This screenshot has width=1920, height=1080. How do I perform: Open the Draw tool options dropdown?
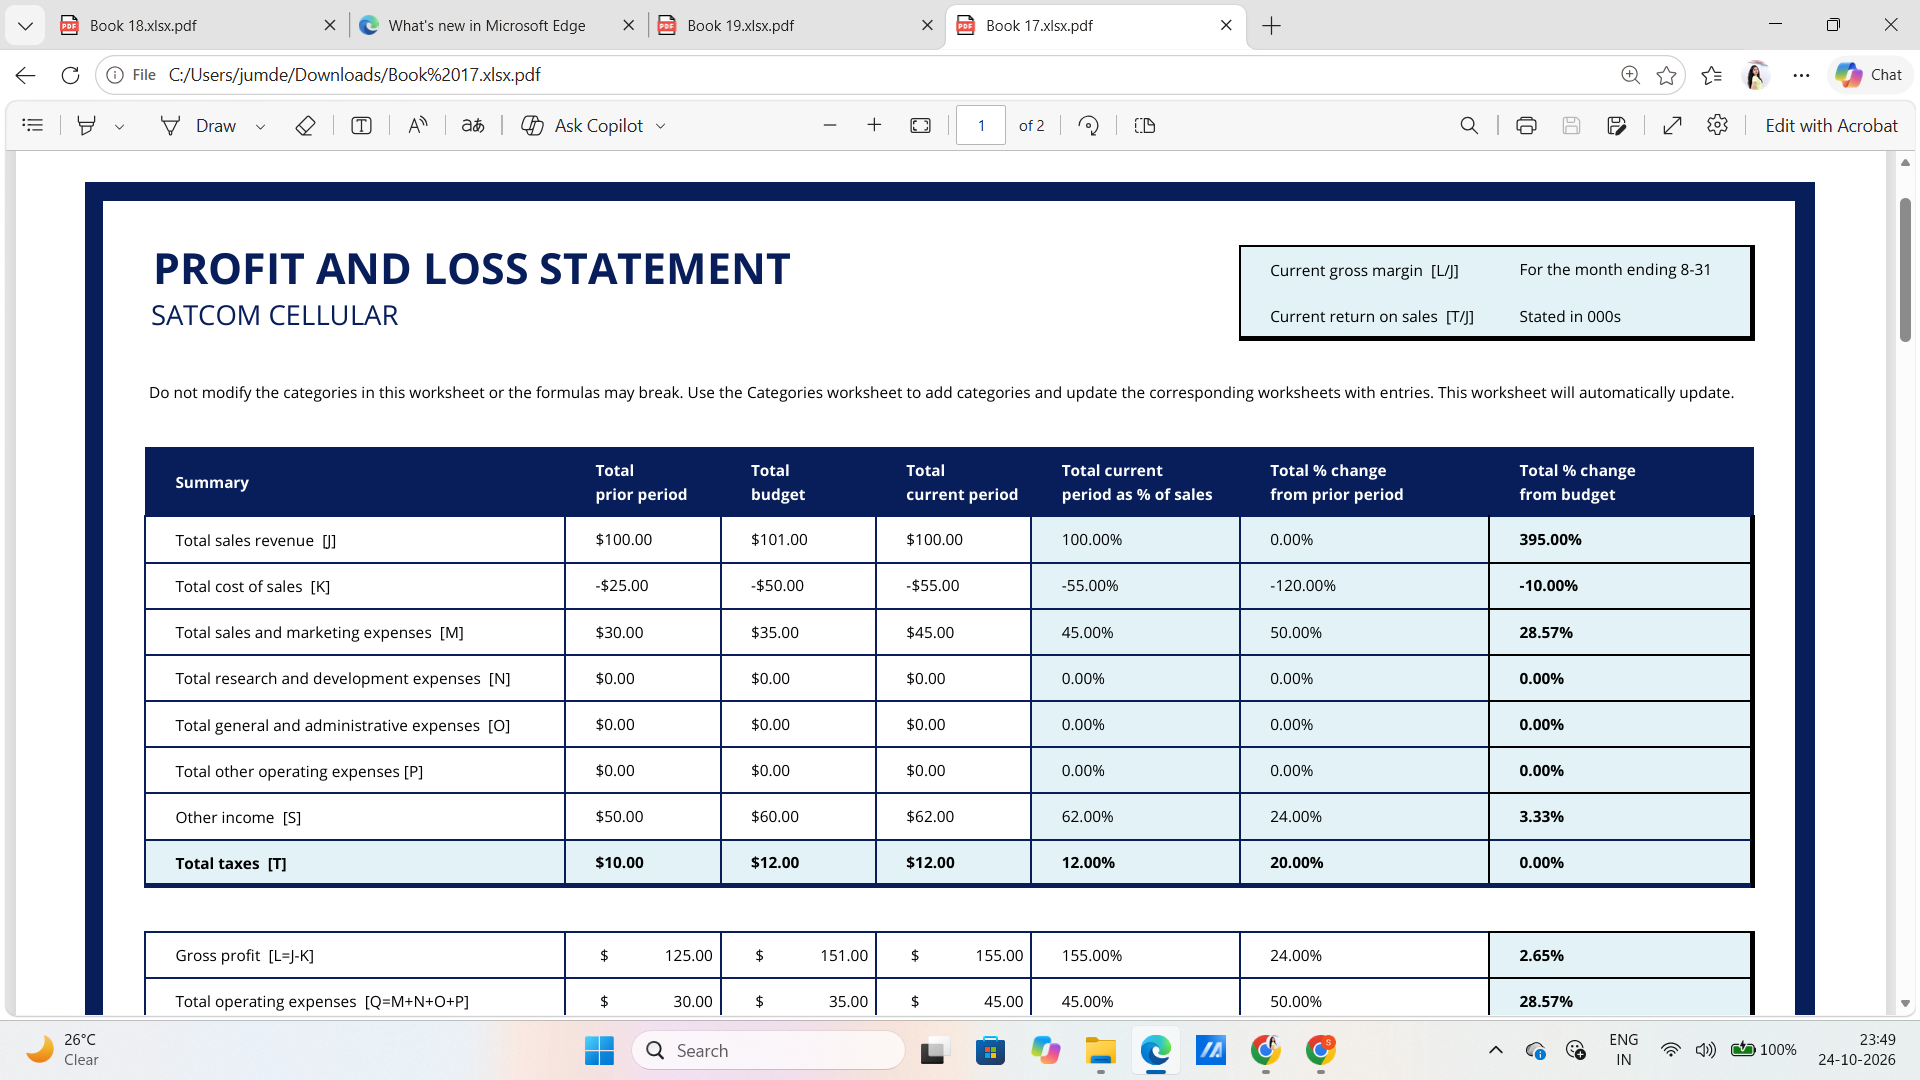pos(260,126)
